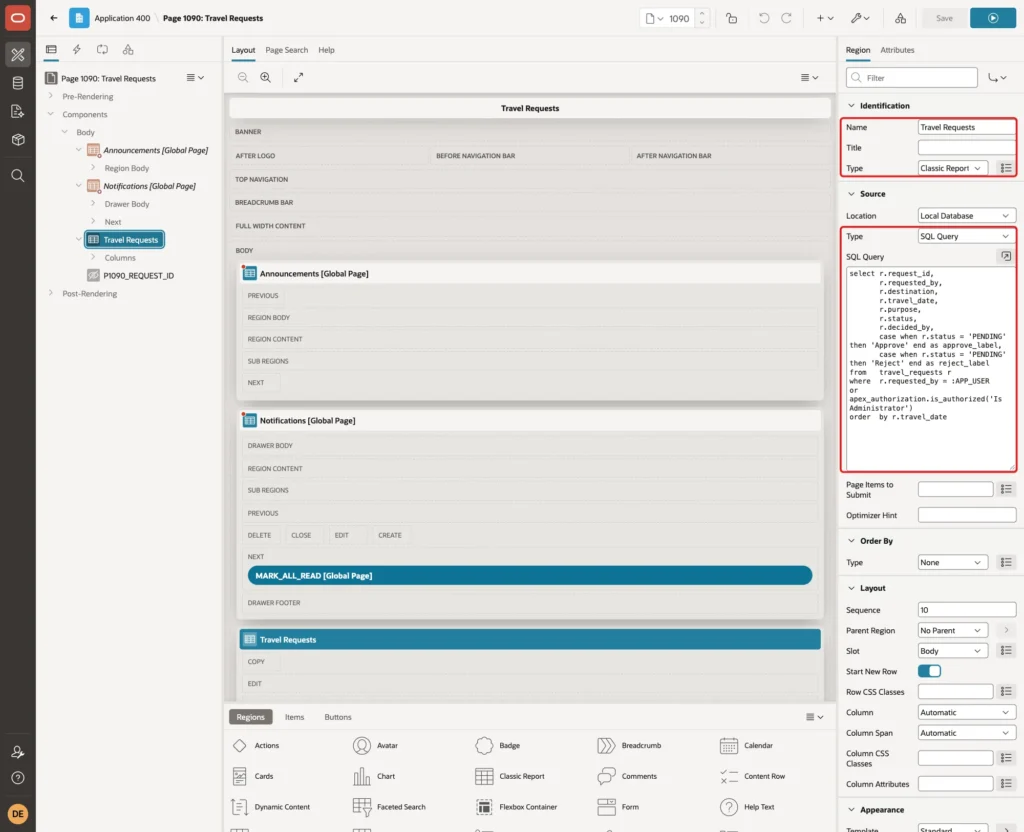Open the Oracle APEX home logo
This screenshot has width=1024, height=832.
[x=18, y=18]
